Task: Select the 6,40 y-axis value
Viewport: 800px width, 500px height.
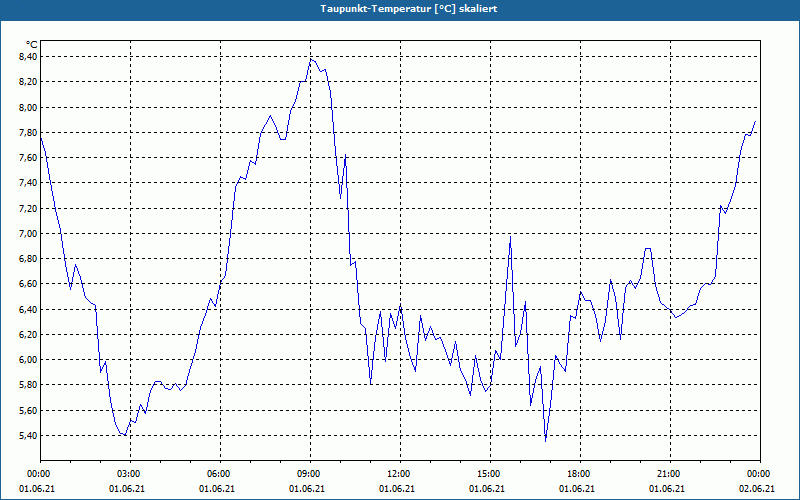Action: [x=27, y=309]
